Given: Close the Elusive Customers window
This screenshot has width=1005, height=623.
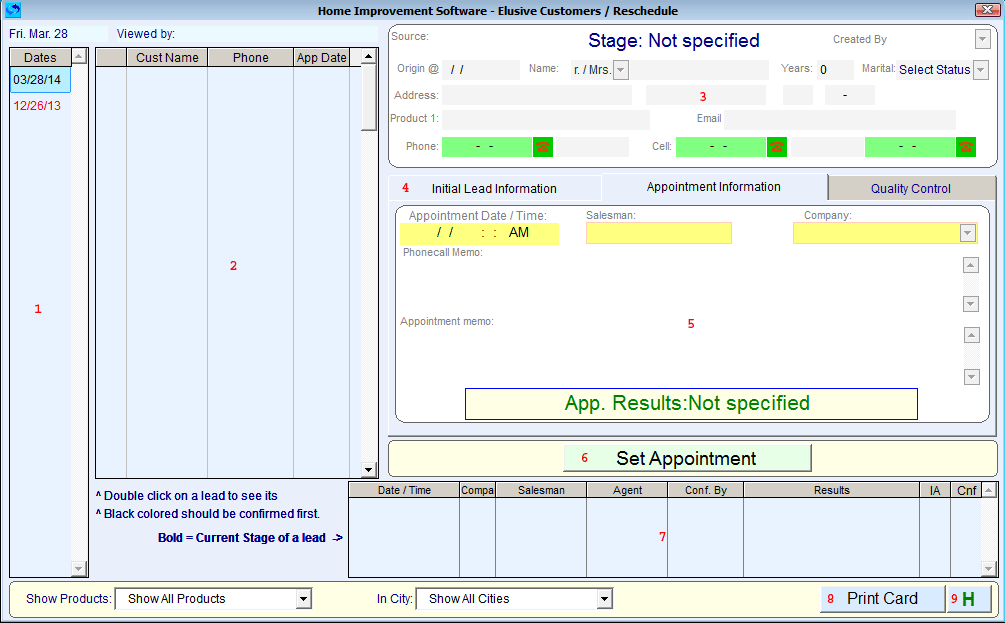Looking at the screenshot, I should [986, 10].
